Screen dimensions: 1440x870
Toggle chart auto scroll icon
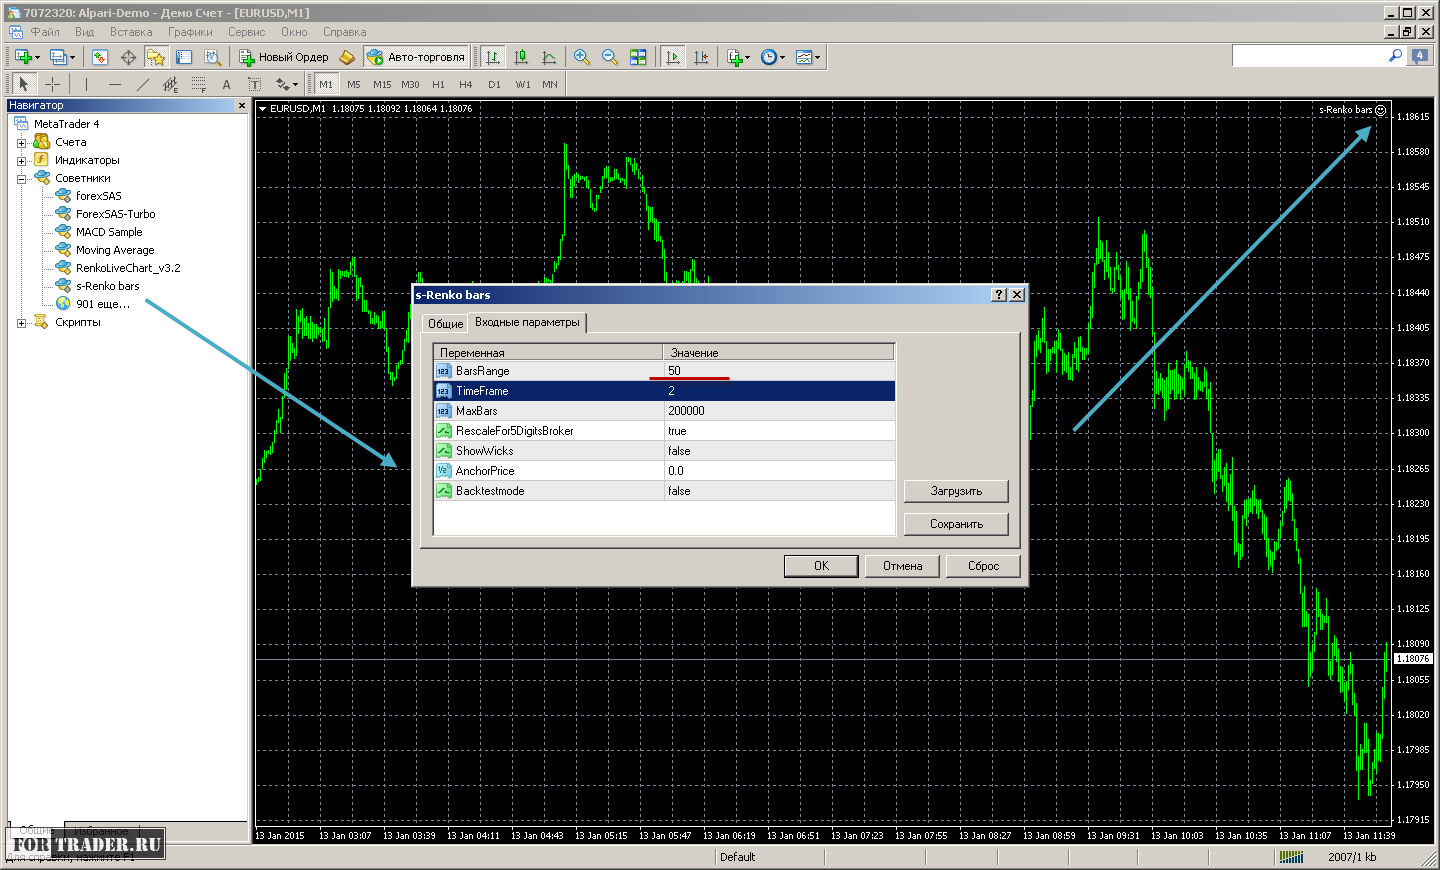pyautogui.click(x=673, y=57)
